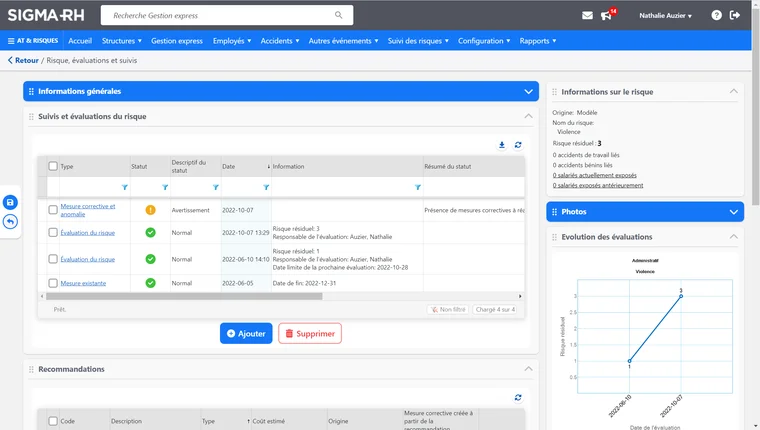Click the floating undo arrow icon
This screenshot has width=760, height=430.
(x=10, y=222)
